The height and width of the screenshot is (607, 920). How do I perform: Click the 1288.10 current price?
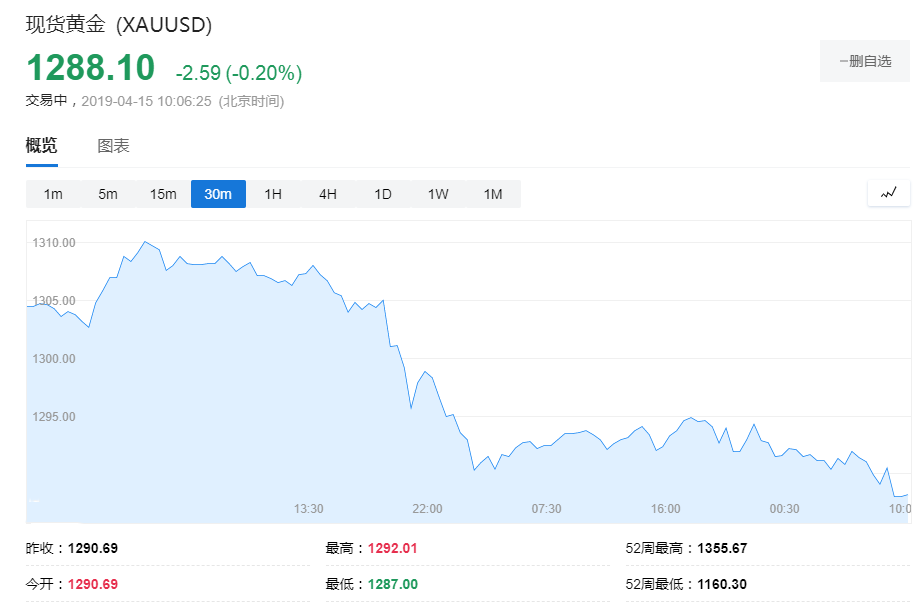[x=91, y=67]
